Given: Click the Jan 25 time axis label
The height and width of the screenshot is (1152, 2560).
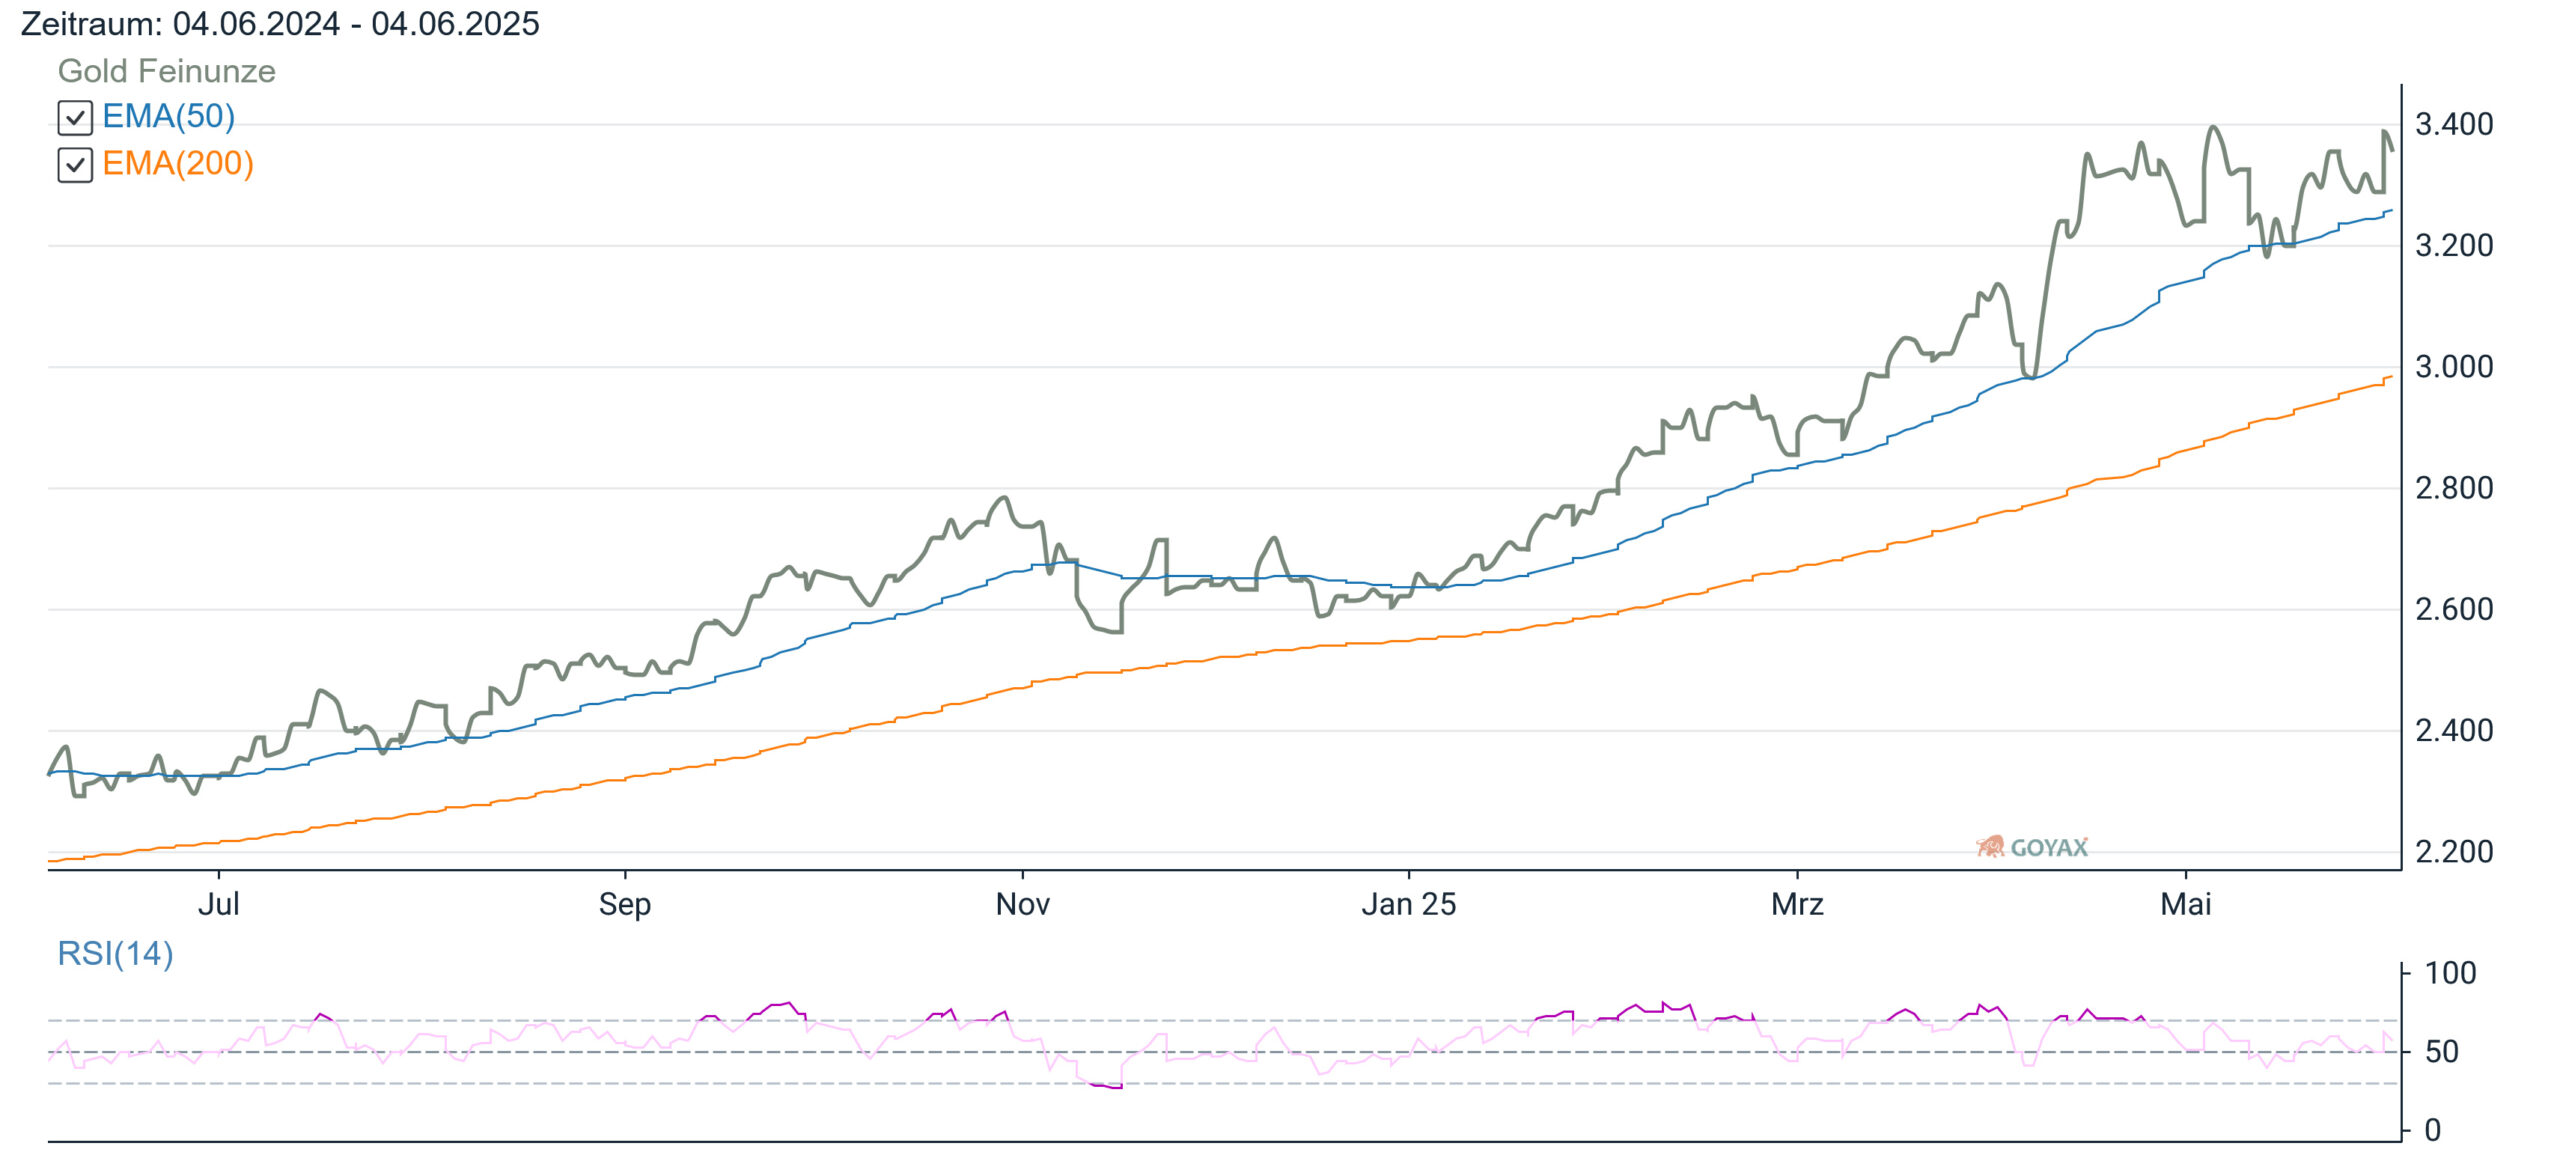Looking at the screenshot, I should click(1409, 905).
